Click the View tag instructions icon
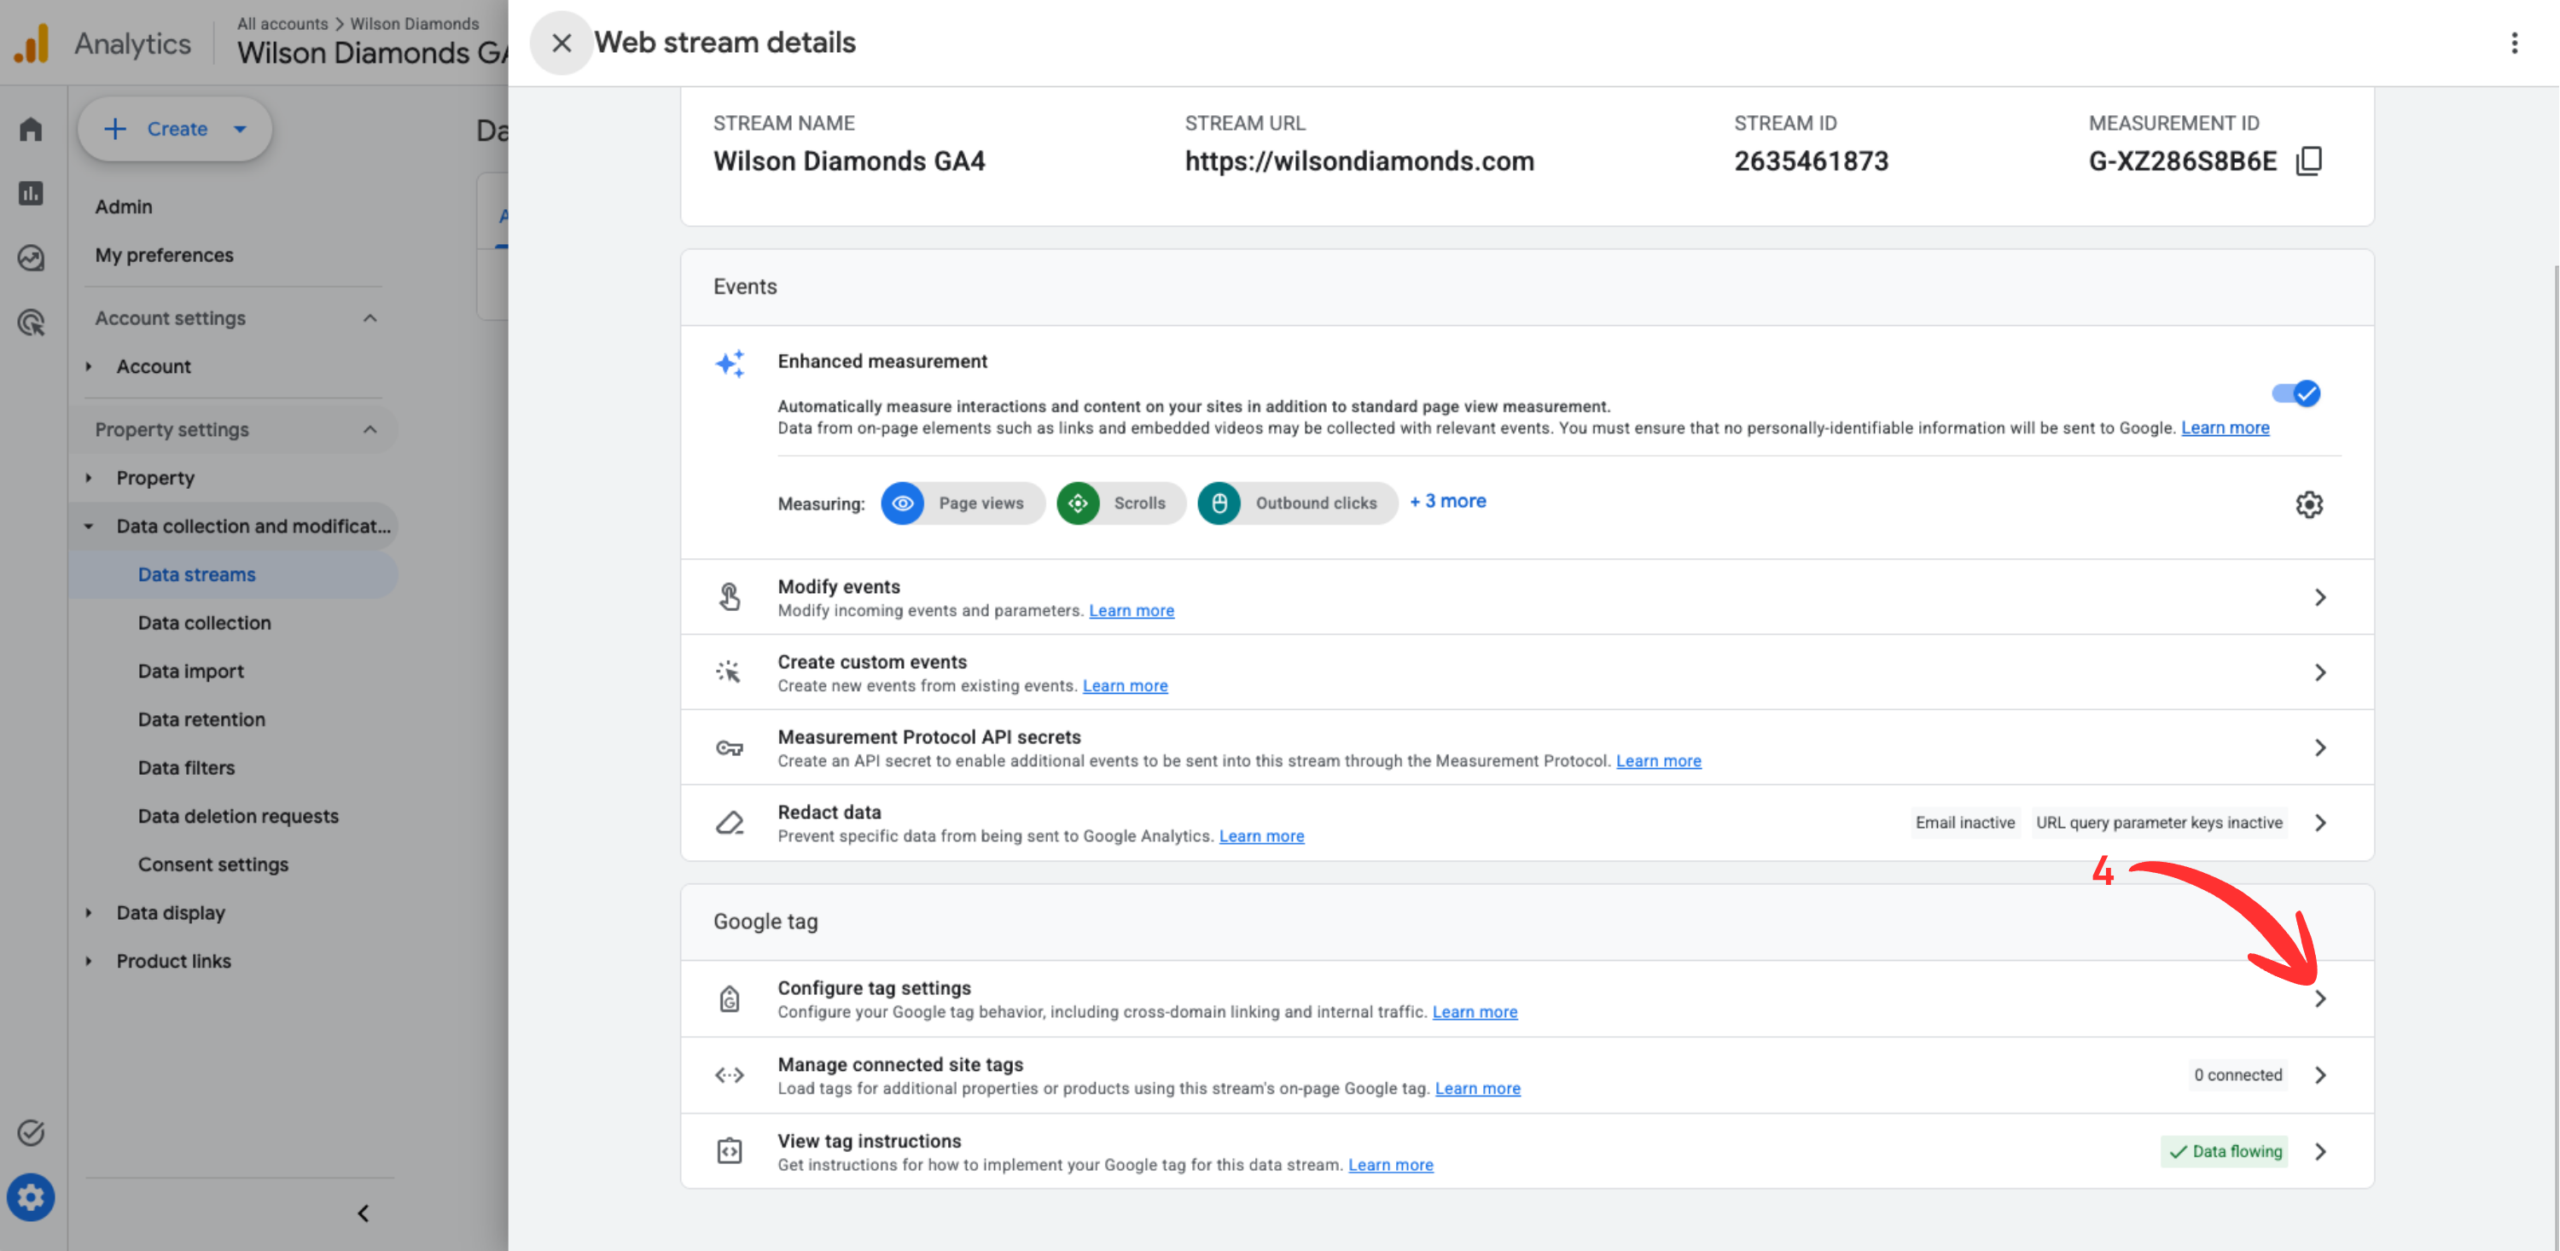The height and width of the screenshot is (1251, 2560). coord(730,1151)
